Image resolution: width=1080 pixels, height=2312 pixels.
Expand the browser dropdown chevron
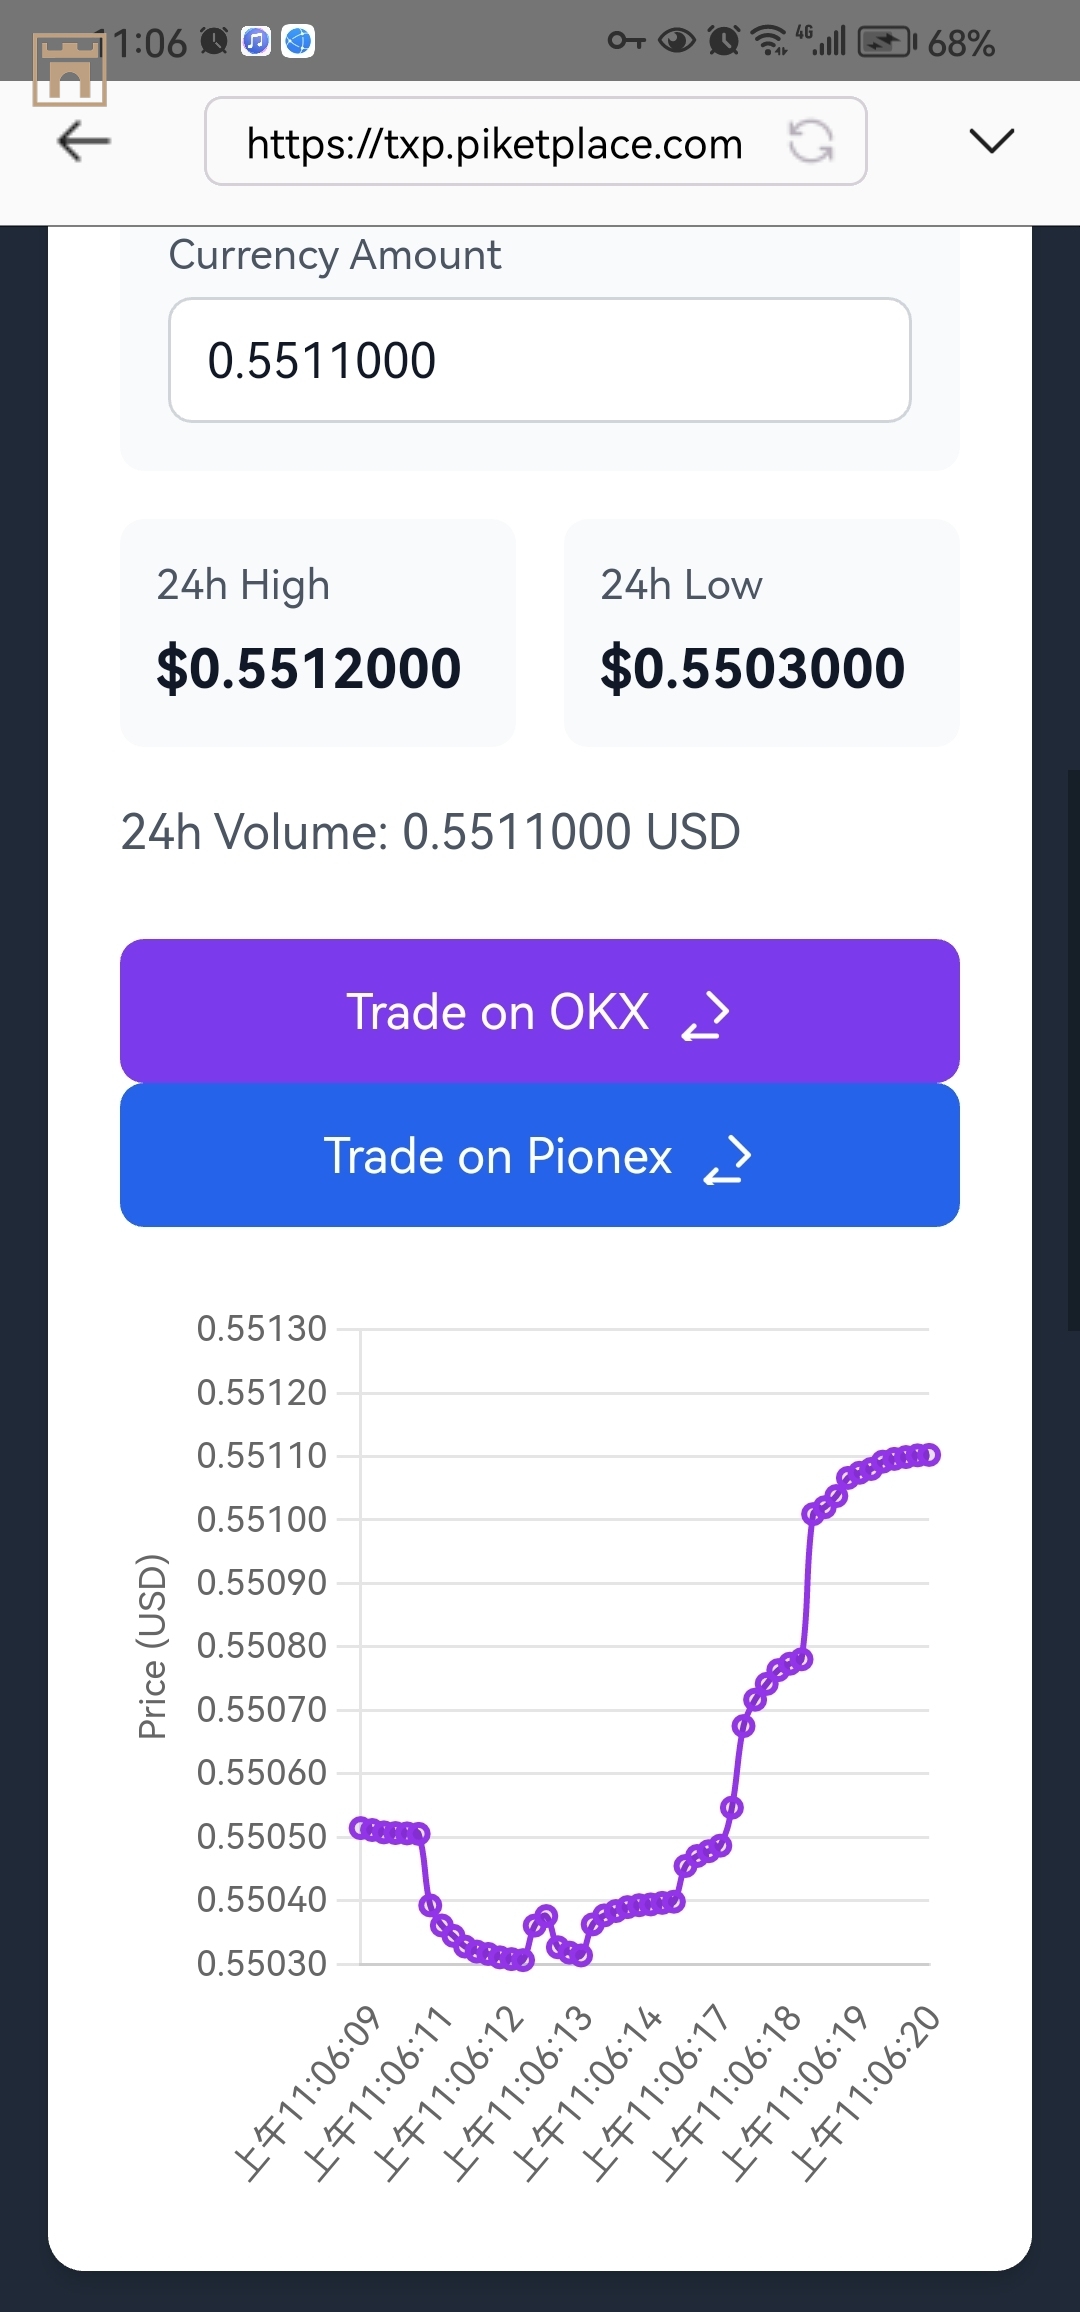(x=992, y=141)
